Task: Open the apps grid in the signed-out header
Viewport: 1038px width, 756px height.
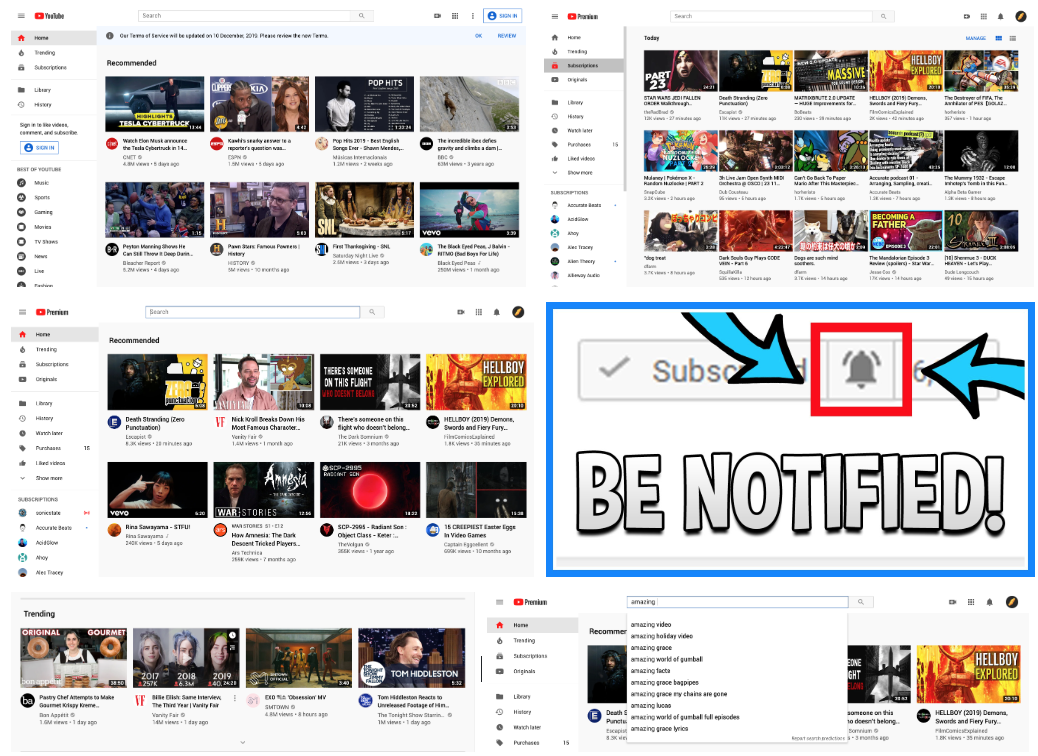Action: [455, 16]
